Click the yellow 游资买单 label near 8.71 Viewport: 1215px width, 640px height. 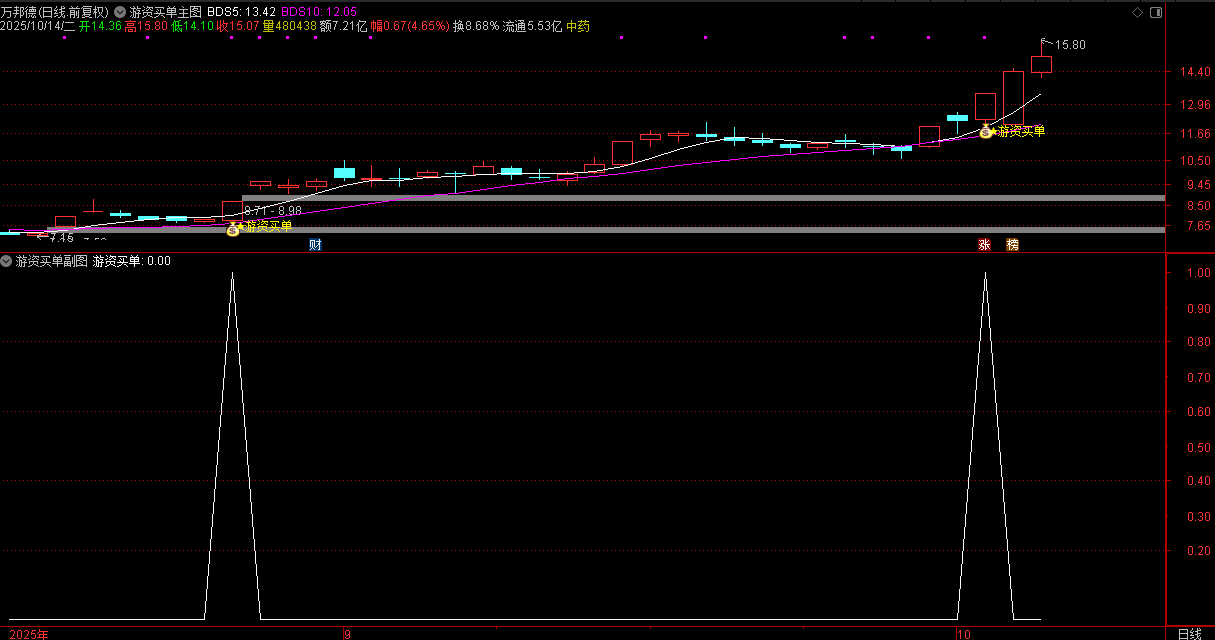click(x=267, y=227)
